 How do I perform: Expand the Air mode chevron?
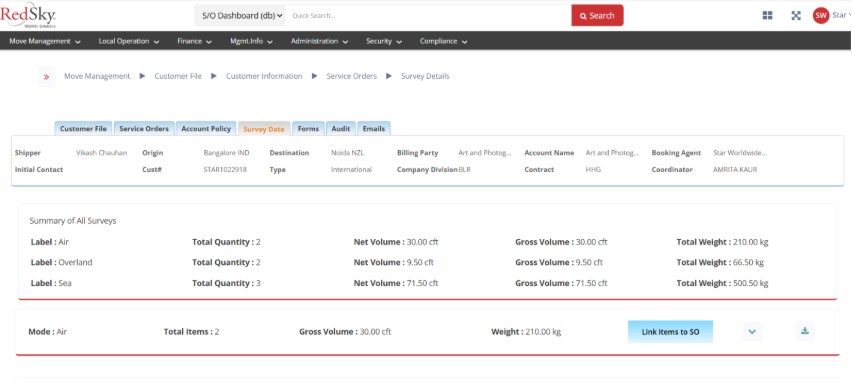[752, 331]
